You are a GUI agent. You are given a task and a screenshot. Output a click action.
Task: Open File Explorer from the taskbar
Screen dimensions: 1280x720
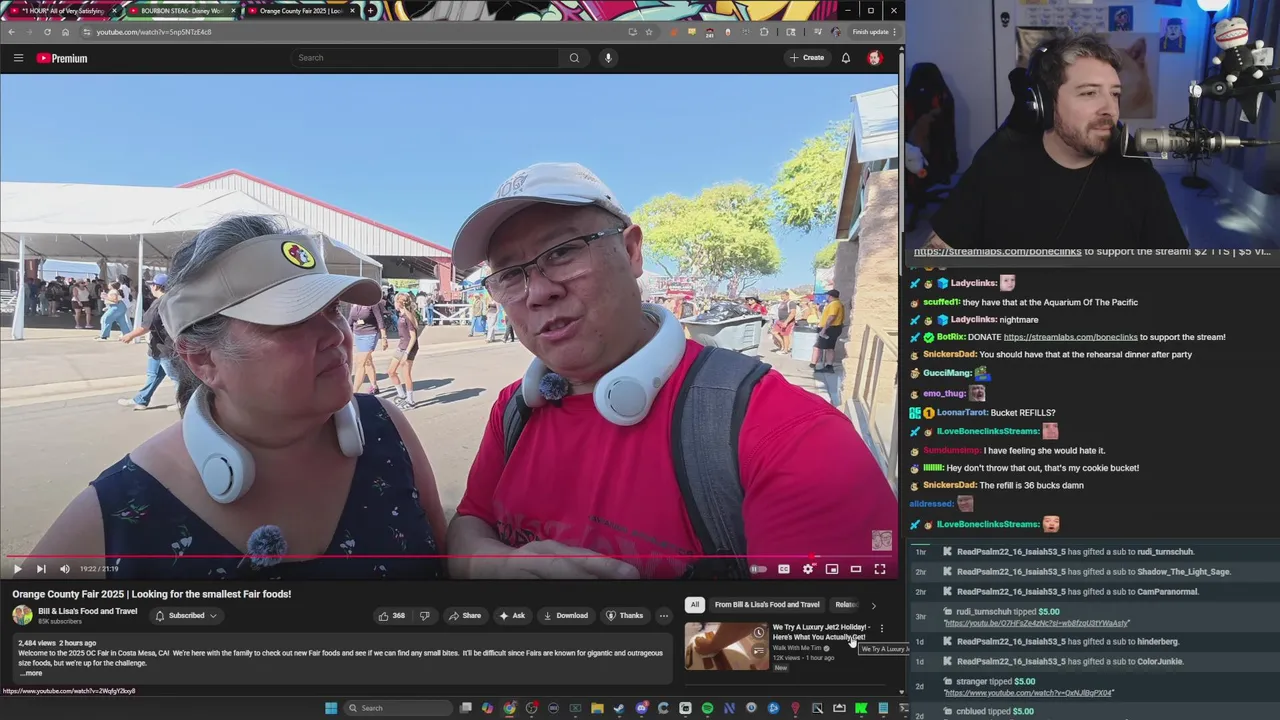597,708
